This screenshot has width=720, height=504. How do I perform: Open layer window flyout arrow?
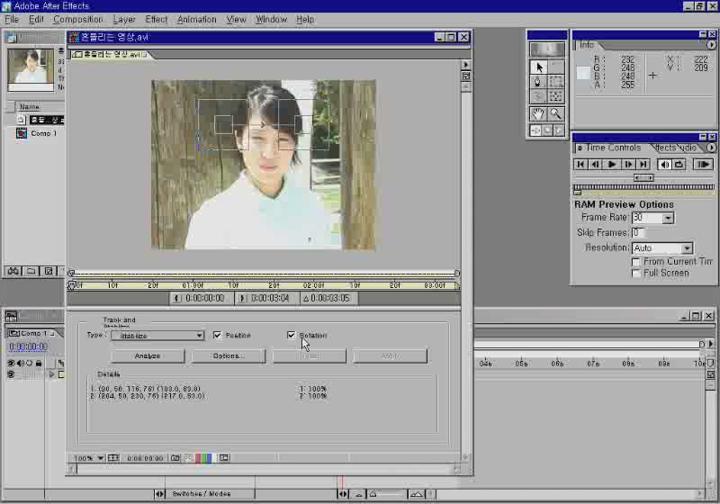466,65
